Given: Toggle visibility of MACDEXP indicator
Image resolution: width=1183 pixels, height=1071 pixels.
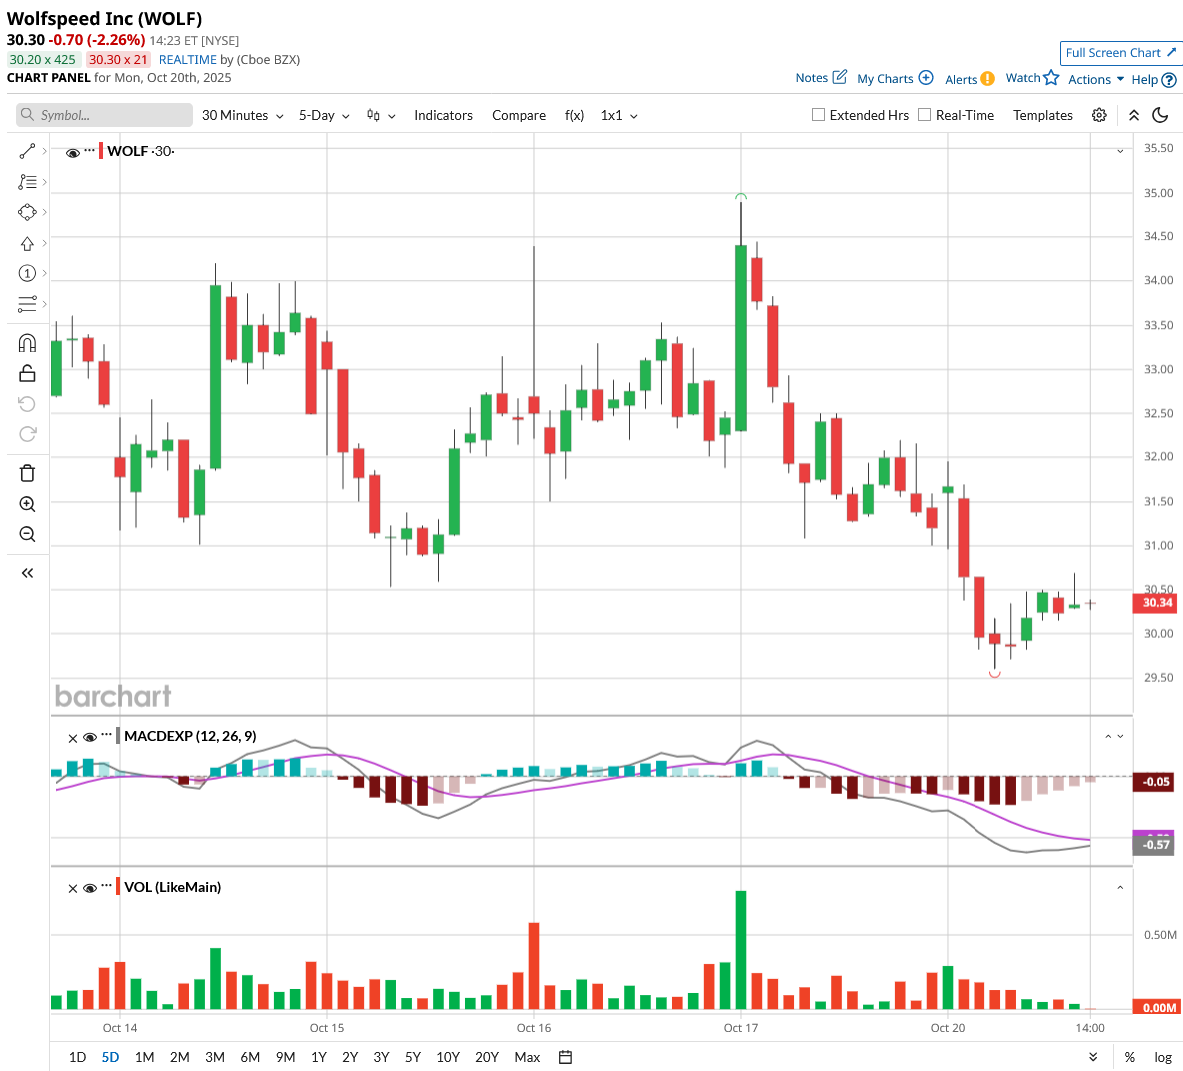Looking at the screenshot, I should (89, 737).
